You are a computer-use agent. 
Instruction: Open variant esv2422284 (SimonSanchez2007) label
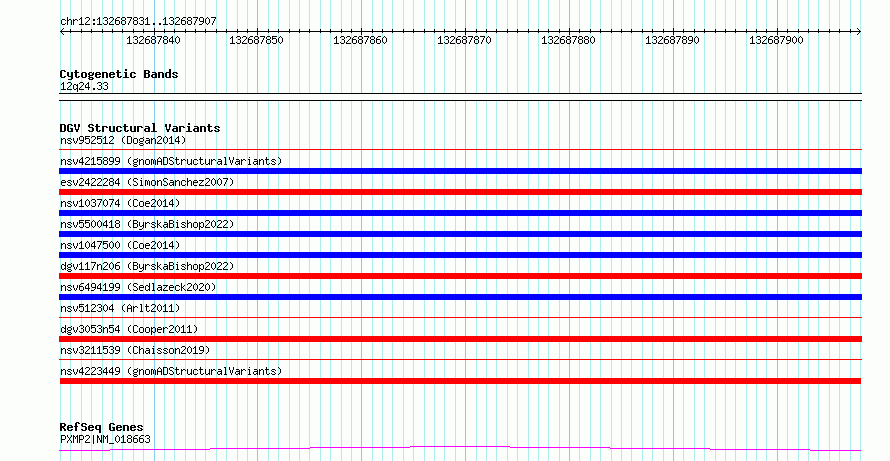[x=147, y=182]
